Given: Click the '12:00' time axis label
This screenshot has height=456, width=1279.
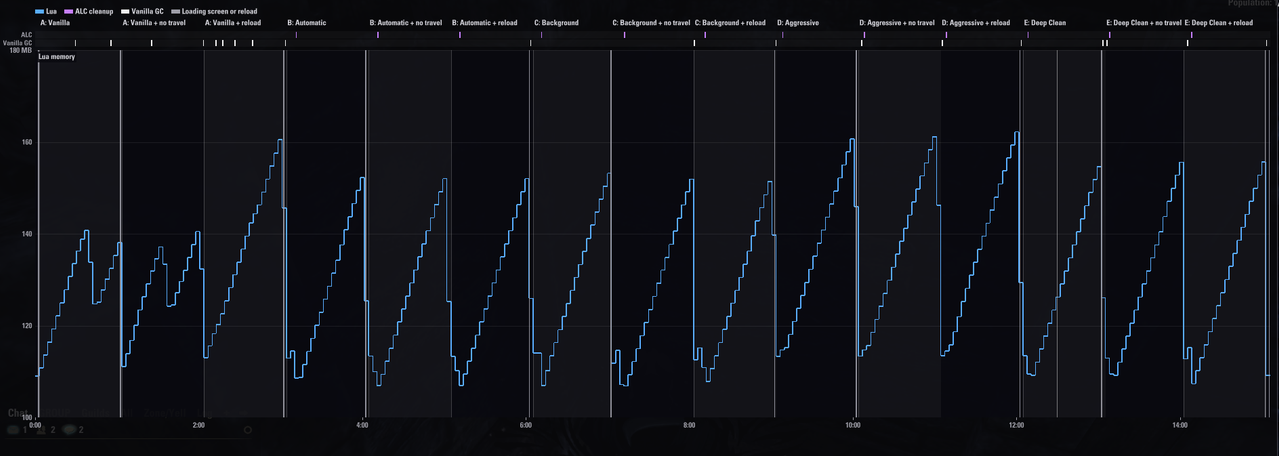Looking at the screenshot, I should 1016,425.
